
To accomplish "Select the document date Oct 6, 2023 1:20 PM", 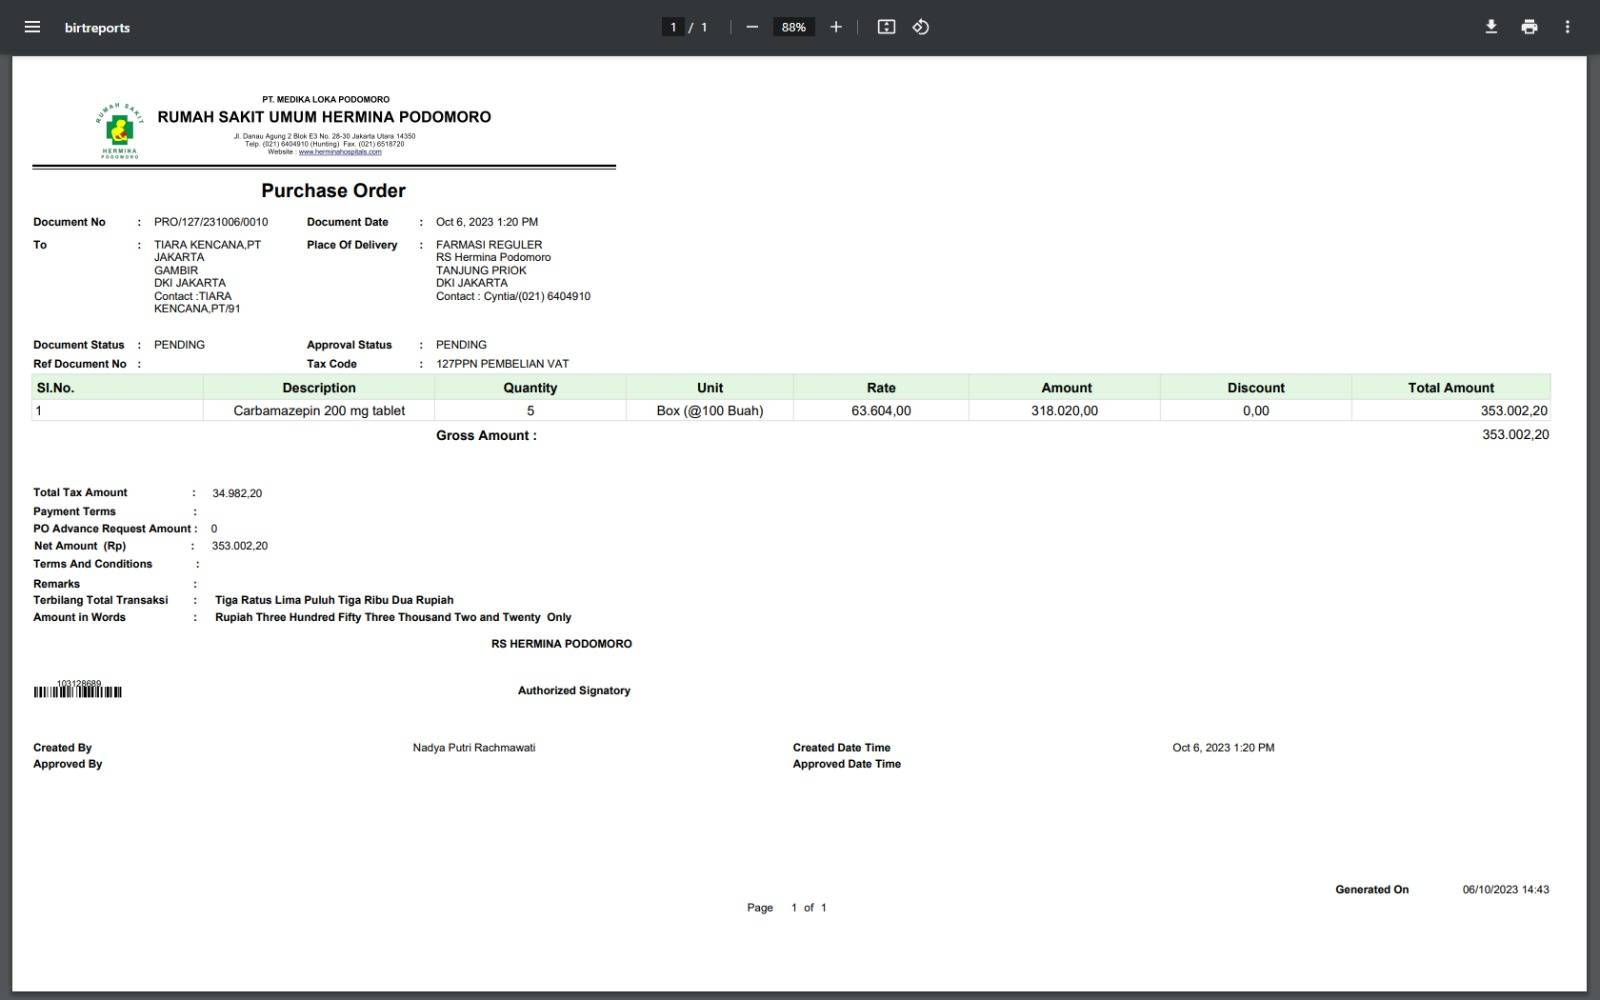I will click(487, 222).
